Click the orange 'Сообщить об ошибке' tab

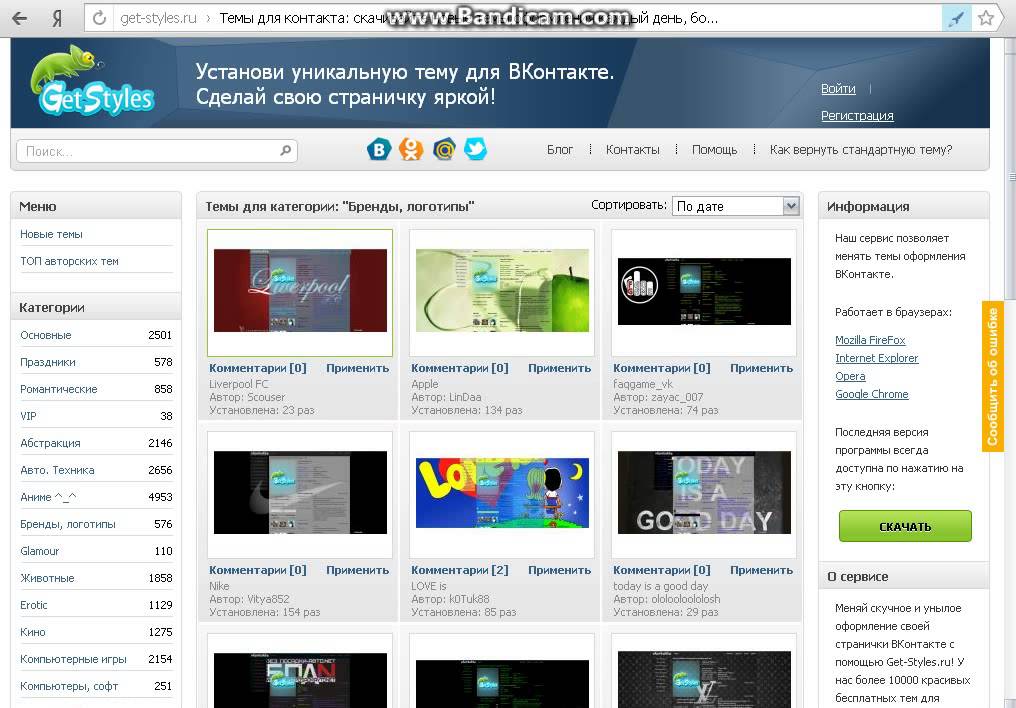click(993, 376)
